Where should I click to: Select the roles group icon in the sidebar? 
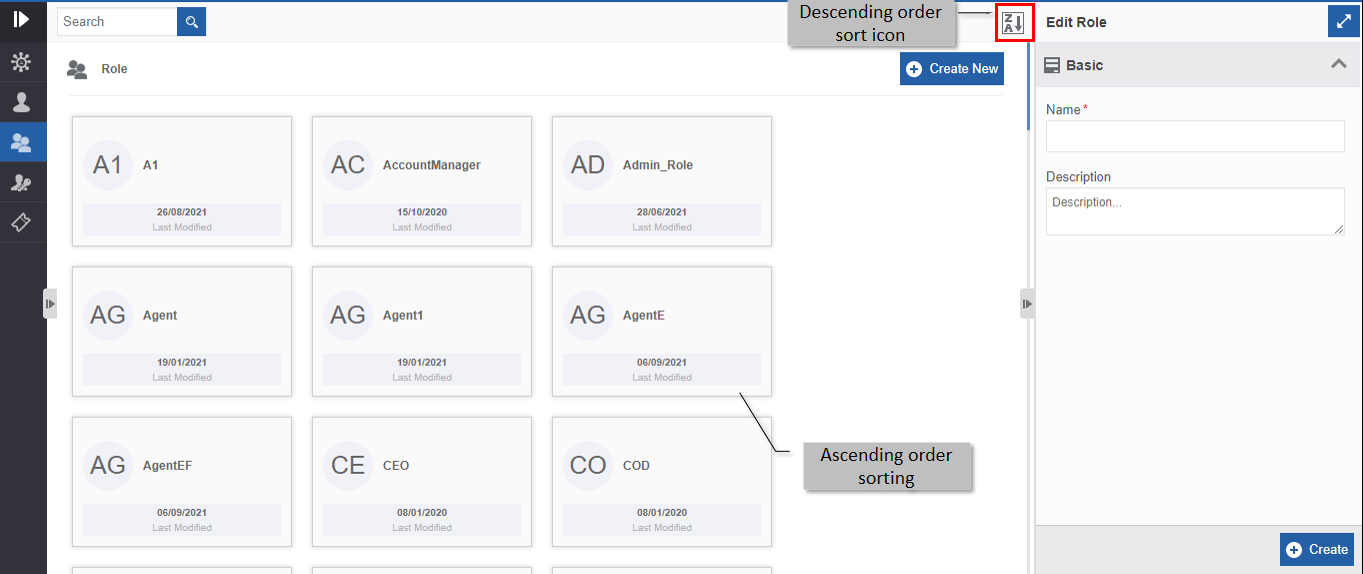click(22, 142)
